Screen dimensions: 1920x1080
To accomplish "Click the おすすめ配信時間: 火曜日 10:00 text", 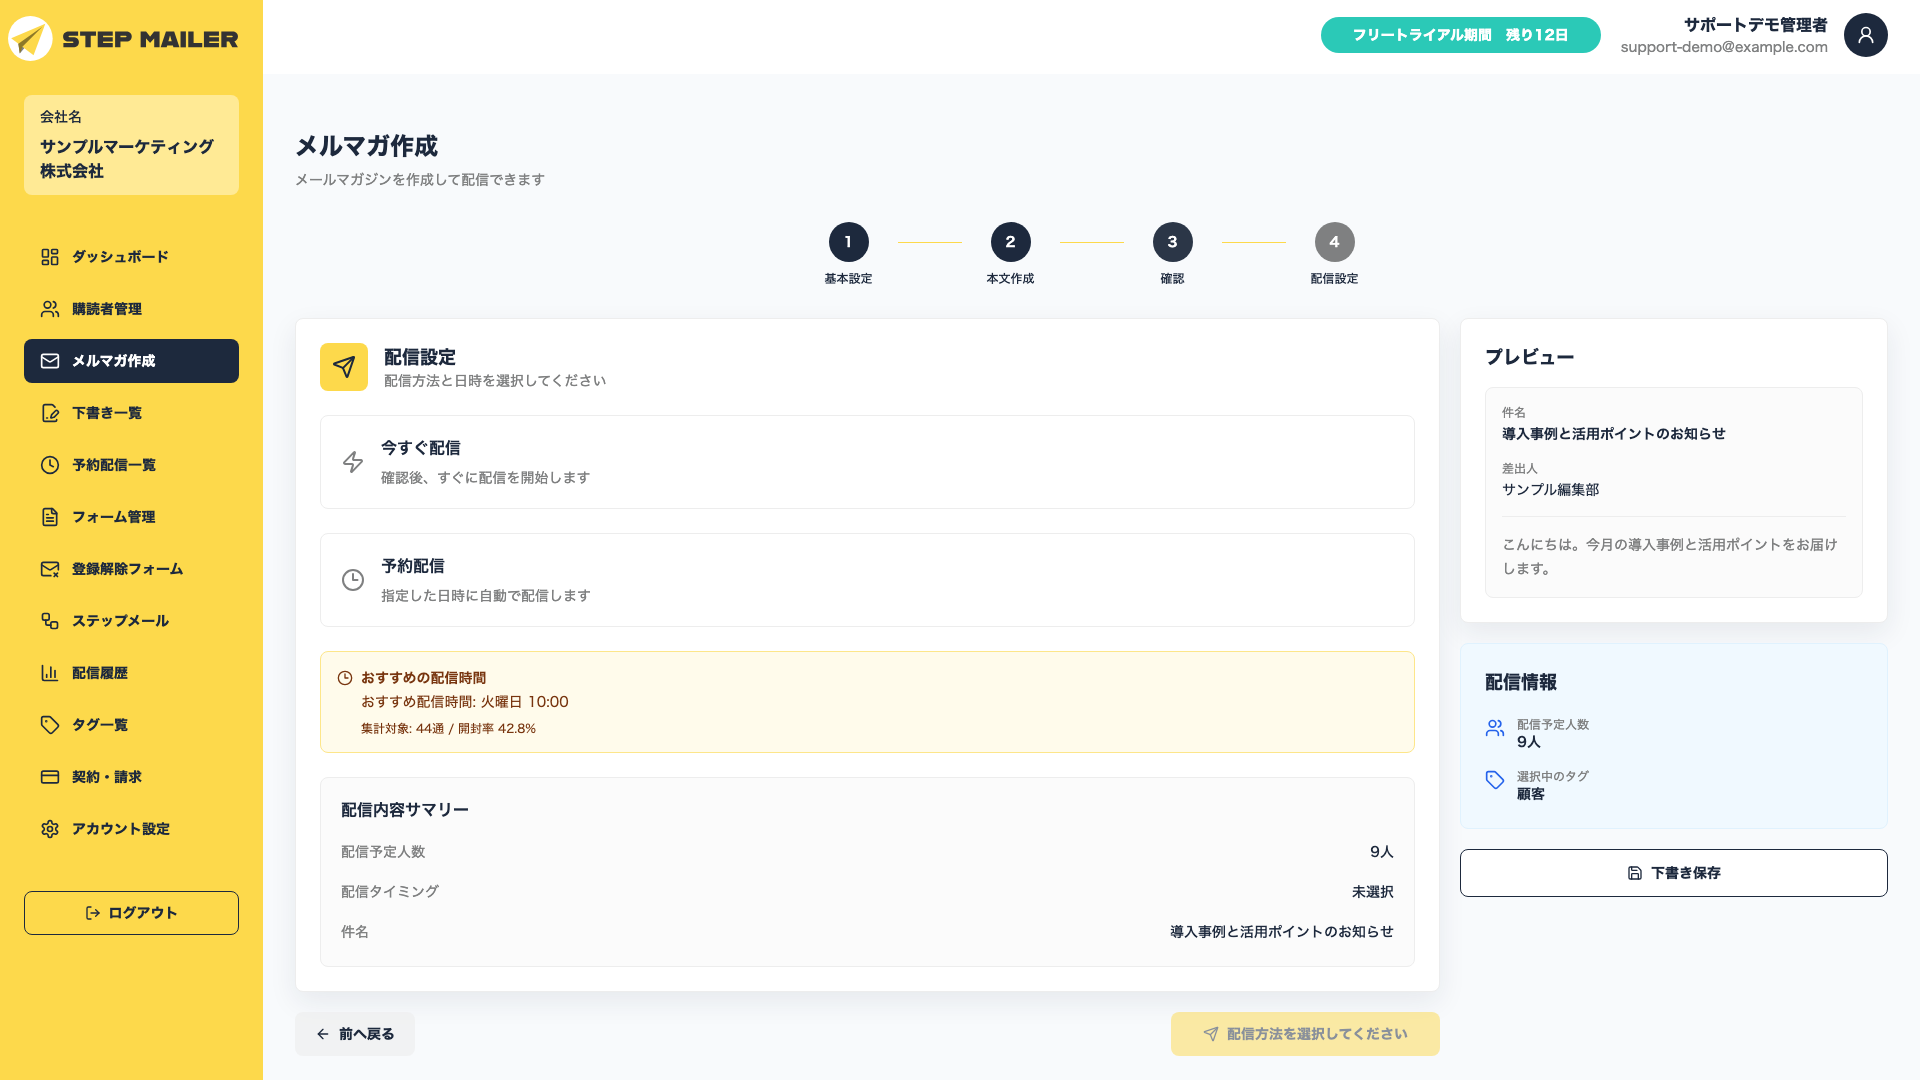I will coord(465,702).
